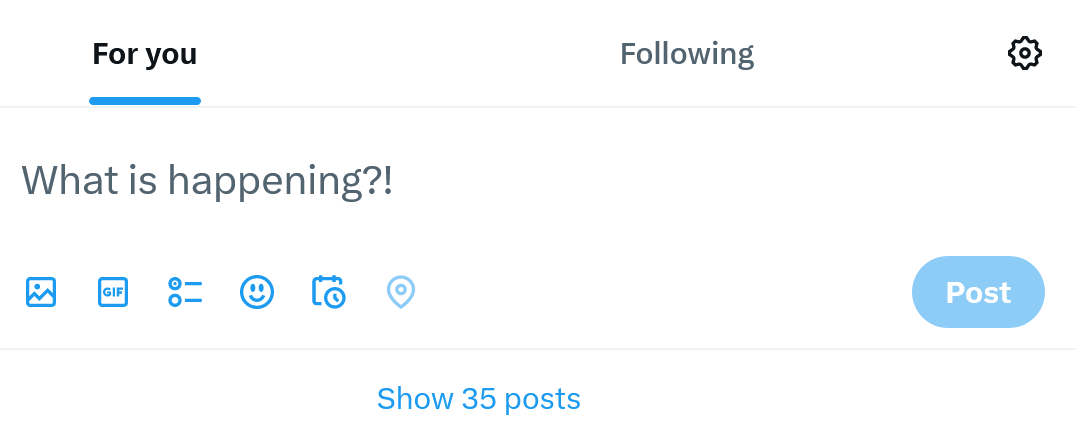Screen dimensions: 1076x446
Task: Open the GIF picker
Action: pos(113,292)
